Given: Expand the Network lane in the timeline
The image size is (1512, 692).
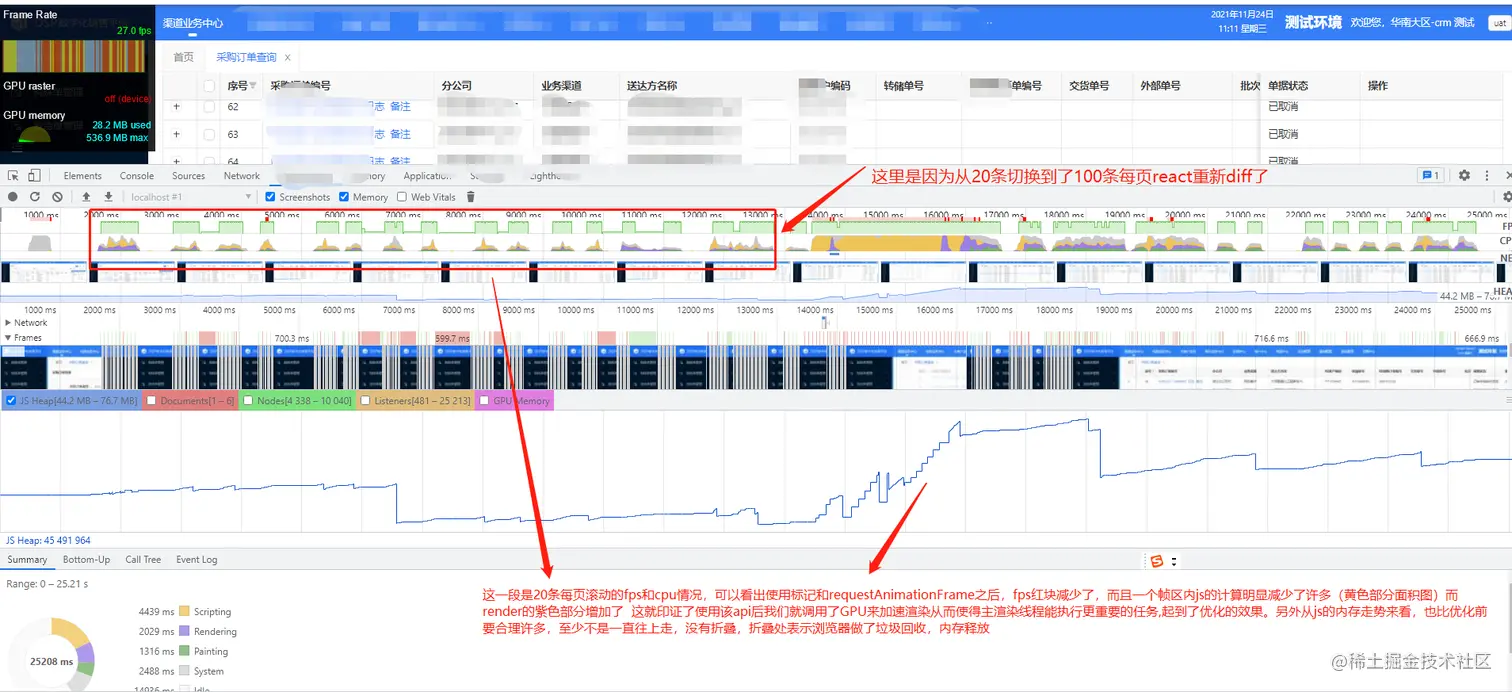Looking at the screenshot, I should (x=9, y=322).
